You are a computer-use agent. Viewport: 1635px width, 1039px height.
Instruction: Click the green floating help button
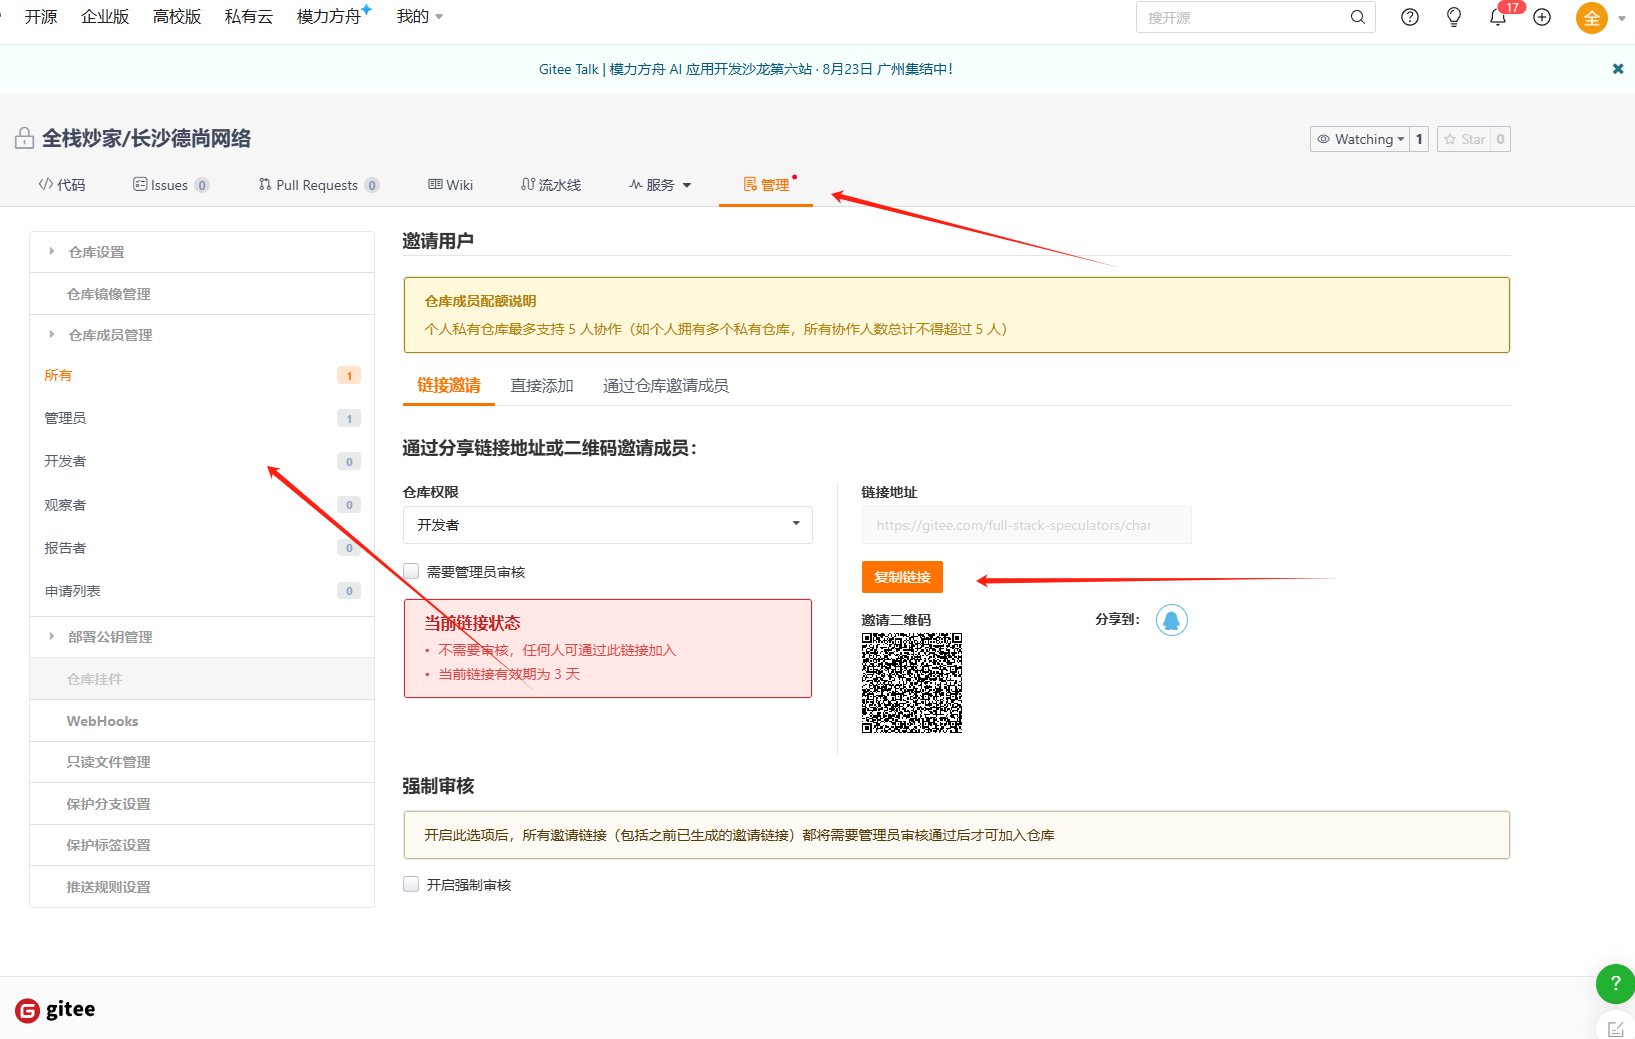click(x=1614, y=983)
